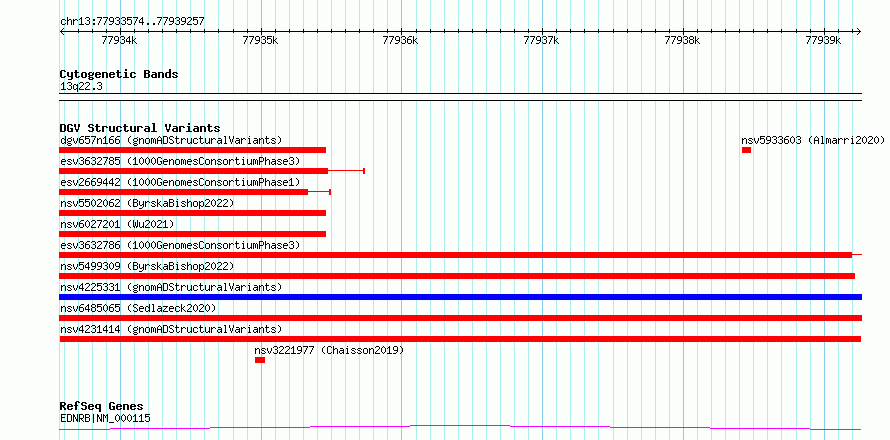
Task: Click the 77934k ruler tick label
Action: 119,40
